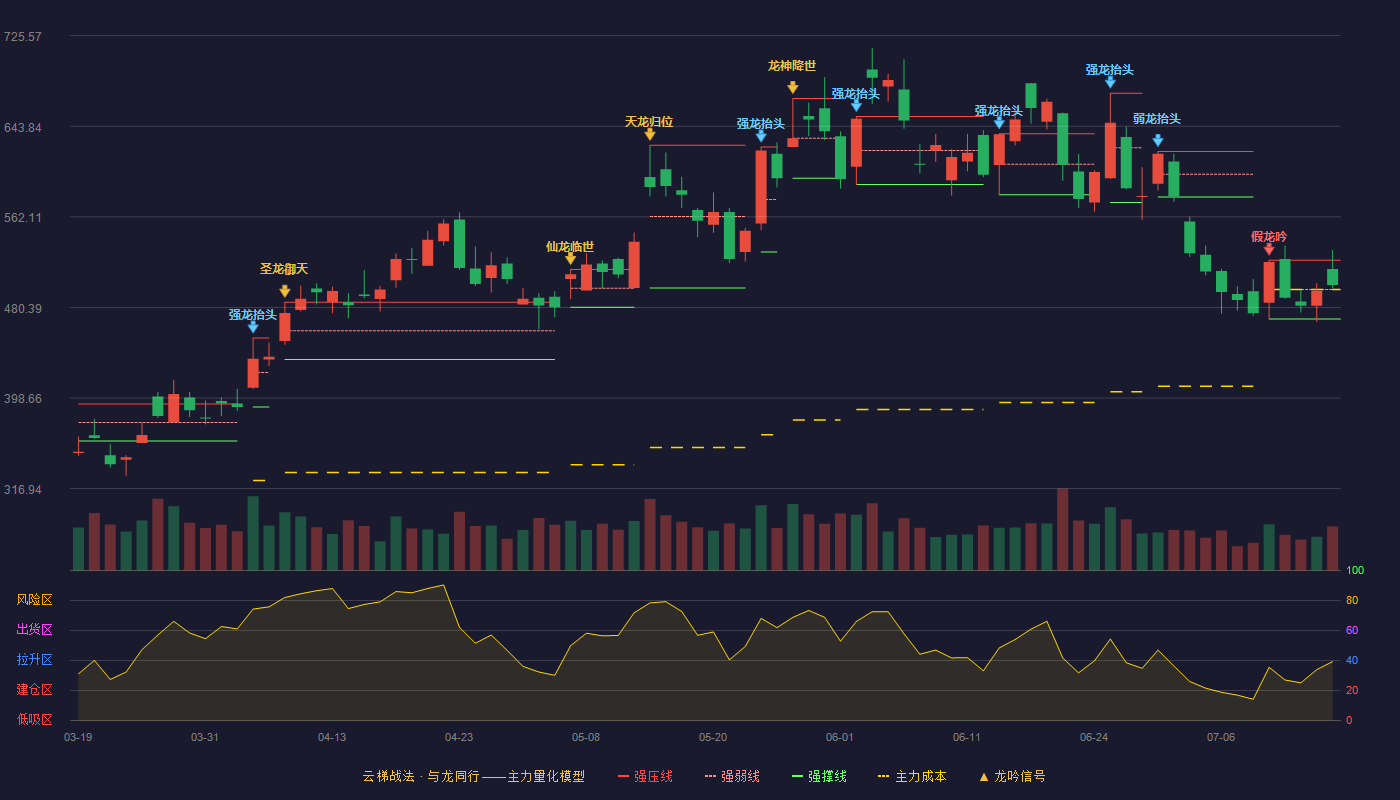1400x800 pixels.
Task: Click the yellow arrow under 龙神降世
Action: coord(793,88)
